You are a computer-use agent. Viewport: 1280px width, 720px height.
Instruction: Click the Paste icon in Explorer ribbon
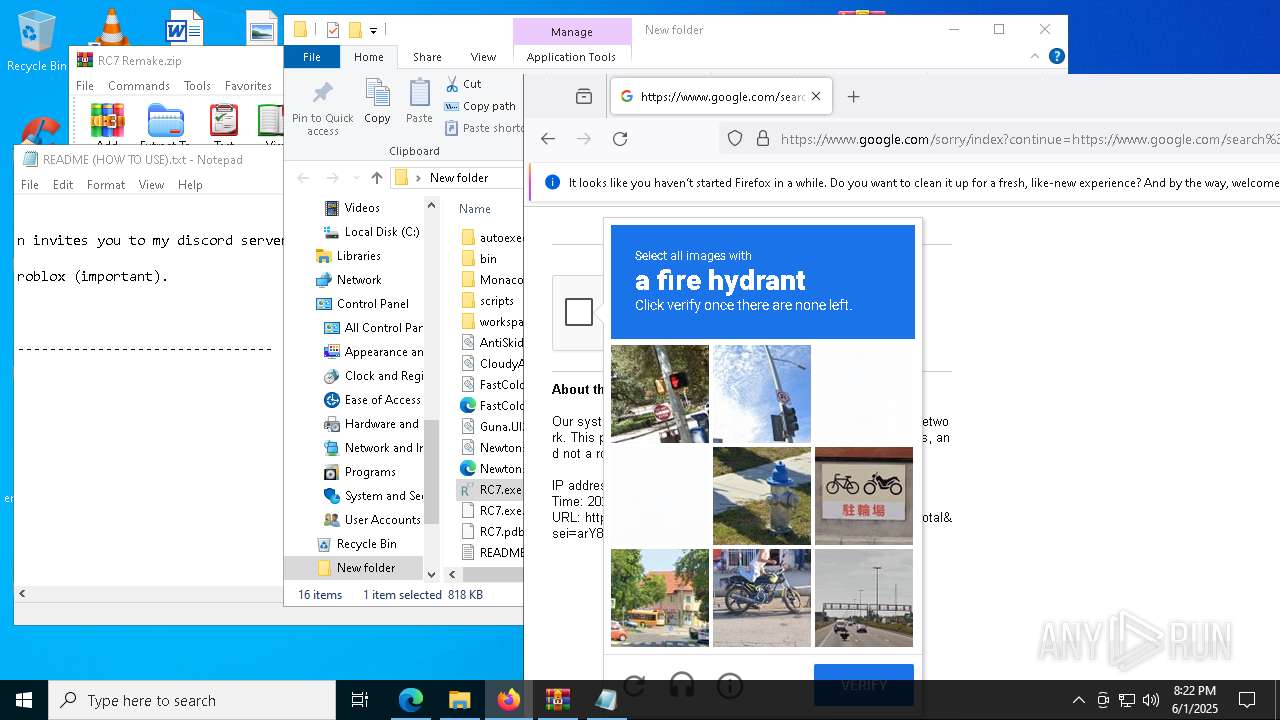(x=419, y=93)
